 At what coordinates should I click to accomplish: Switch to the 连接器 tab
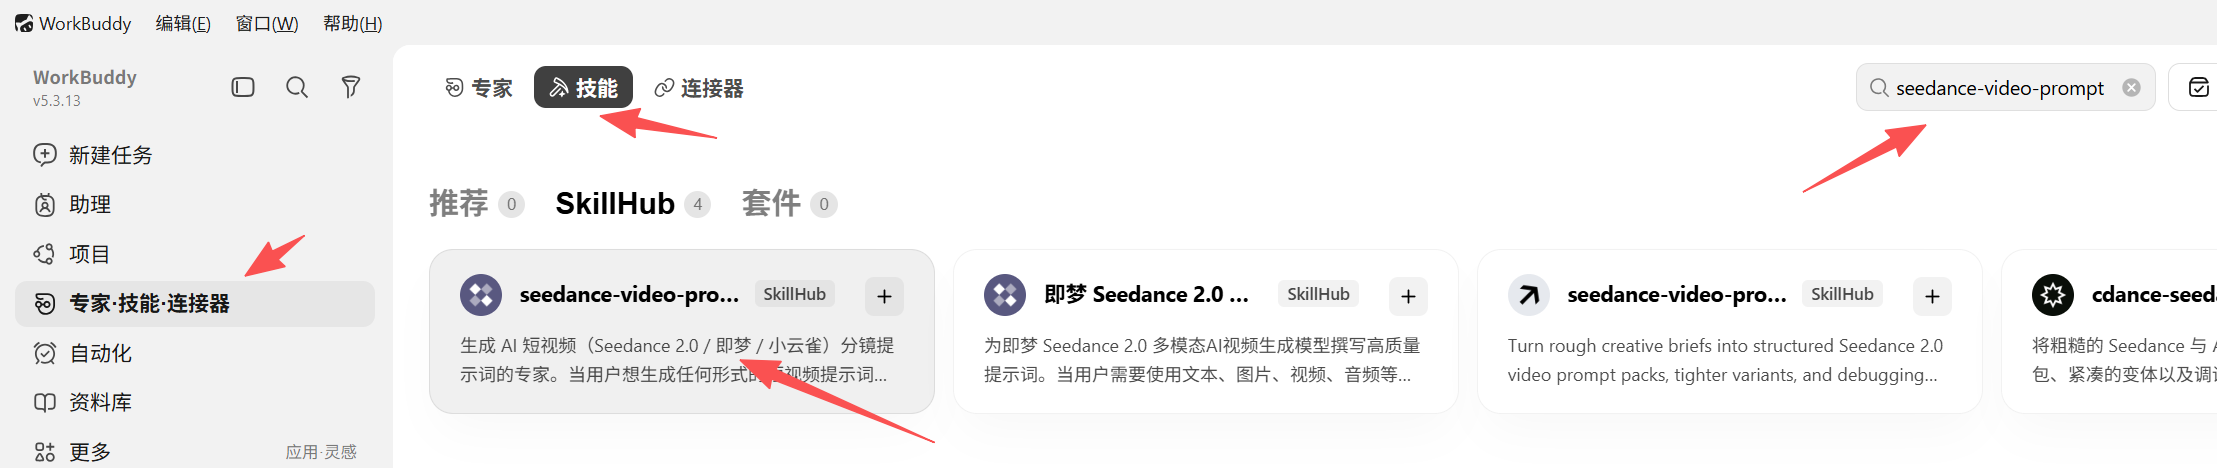[x=699, y=88]
